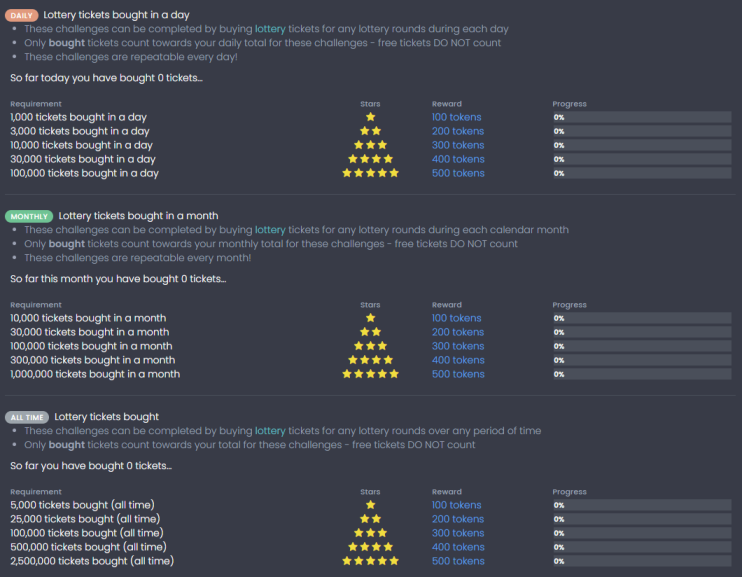Click the single star icon for 1,000 daily tickets
742x577 pixels.
pos(371,117)
